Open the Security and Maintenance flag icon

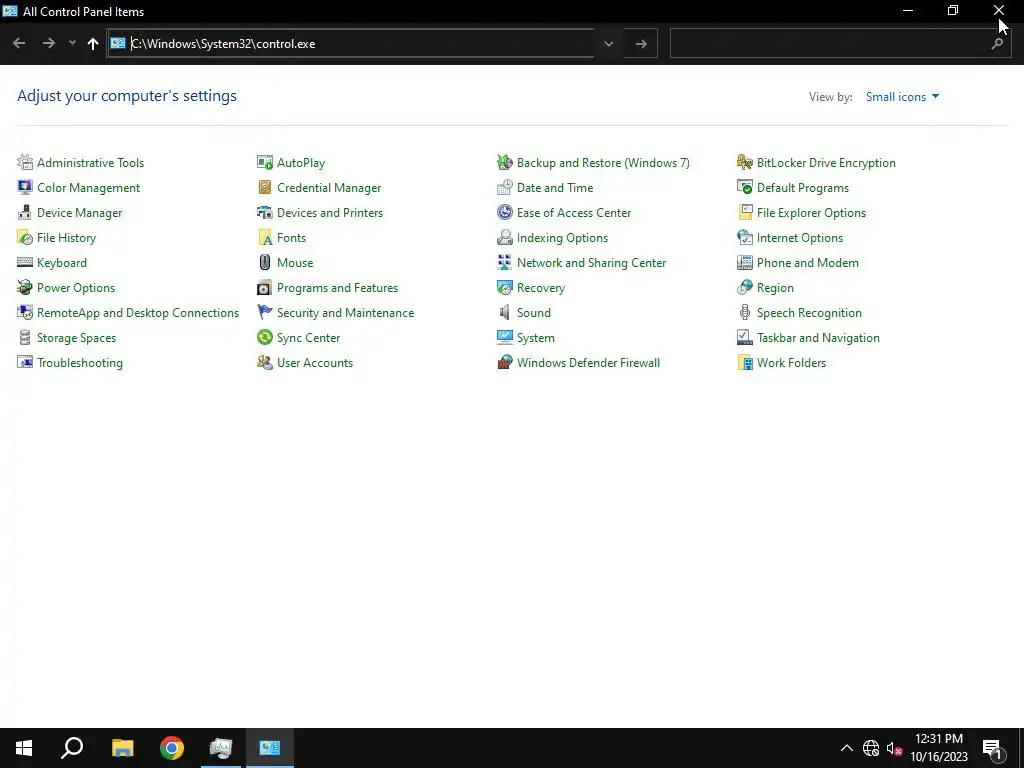pyautogui.click(x=264, y=312)
